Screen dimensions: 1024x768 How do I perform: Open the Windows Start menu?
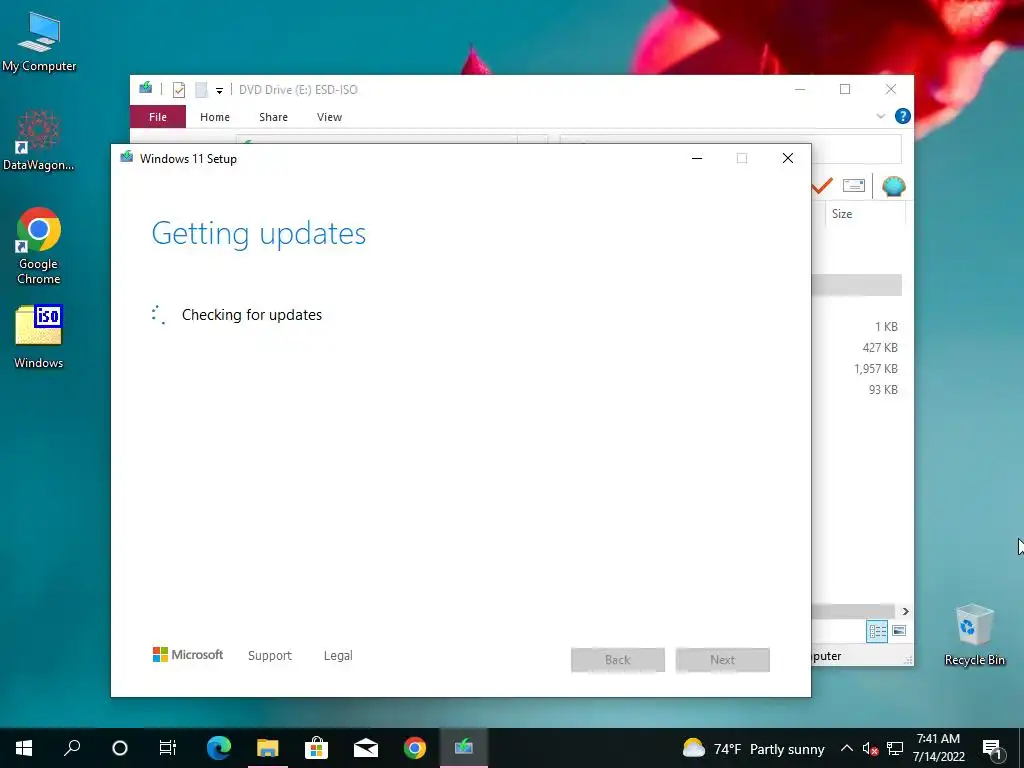coord(24,748)
